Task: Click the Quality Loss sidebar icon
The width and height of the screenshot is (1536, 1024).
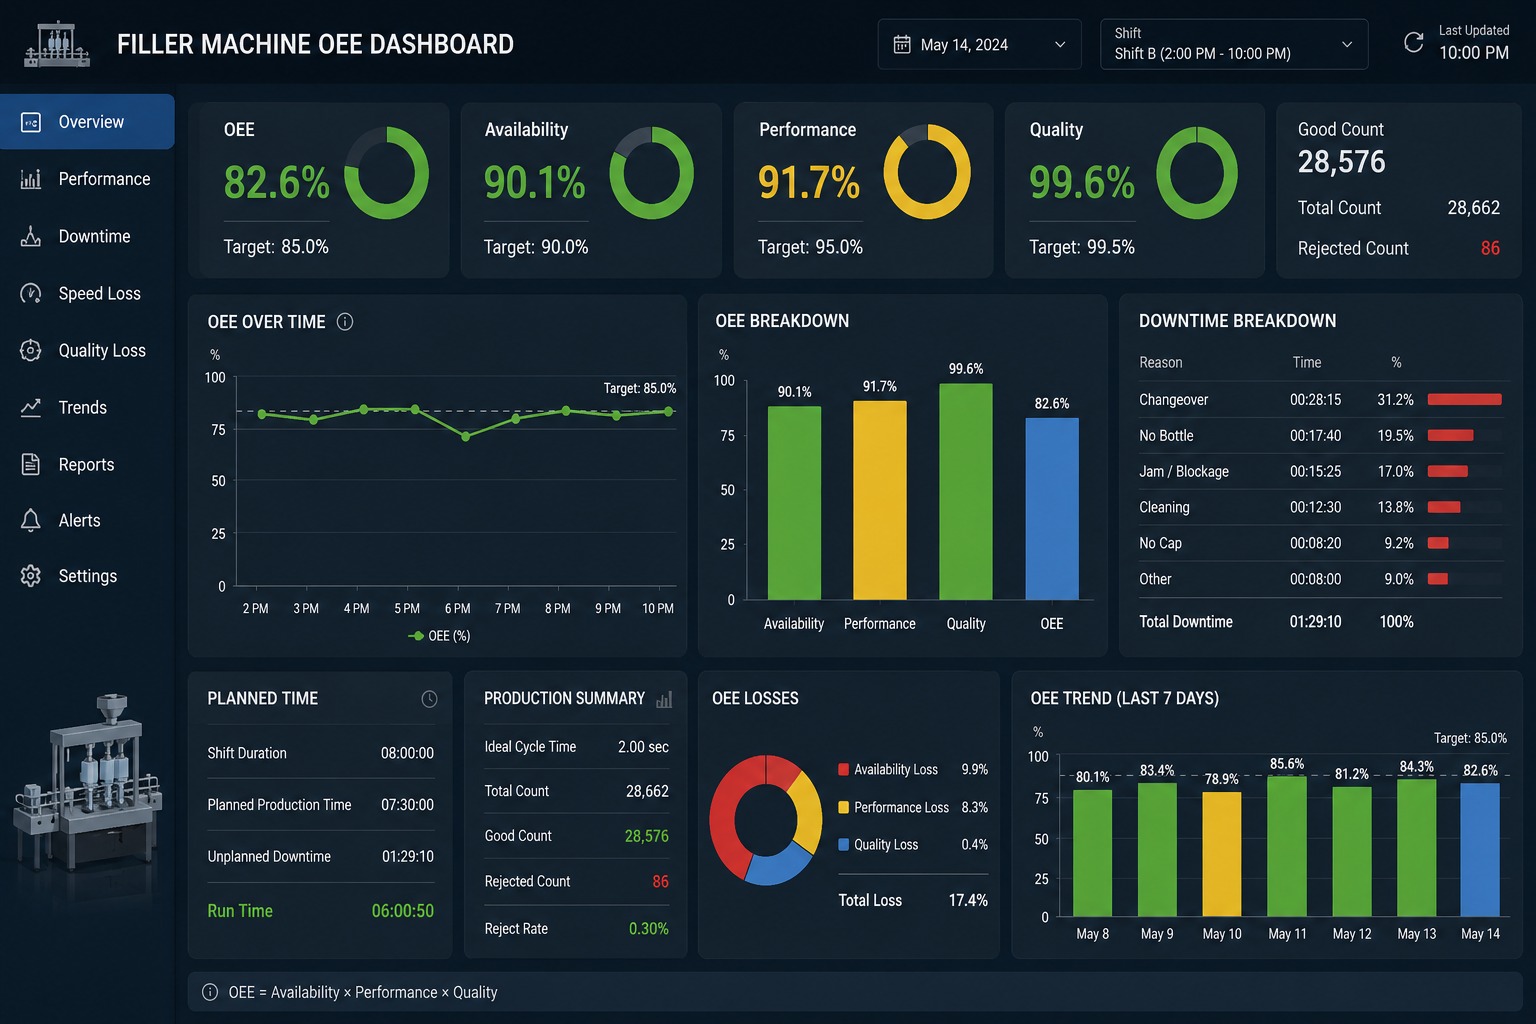Action: (31, 350)
